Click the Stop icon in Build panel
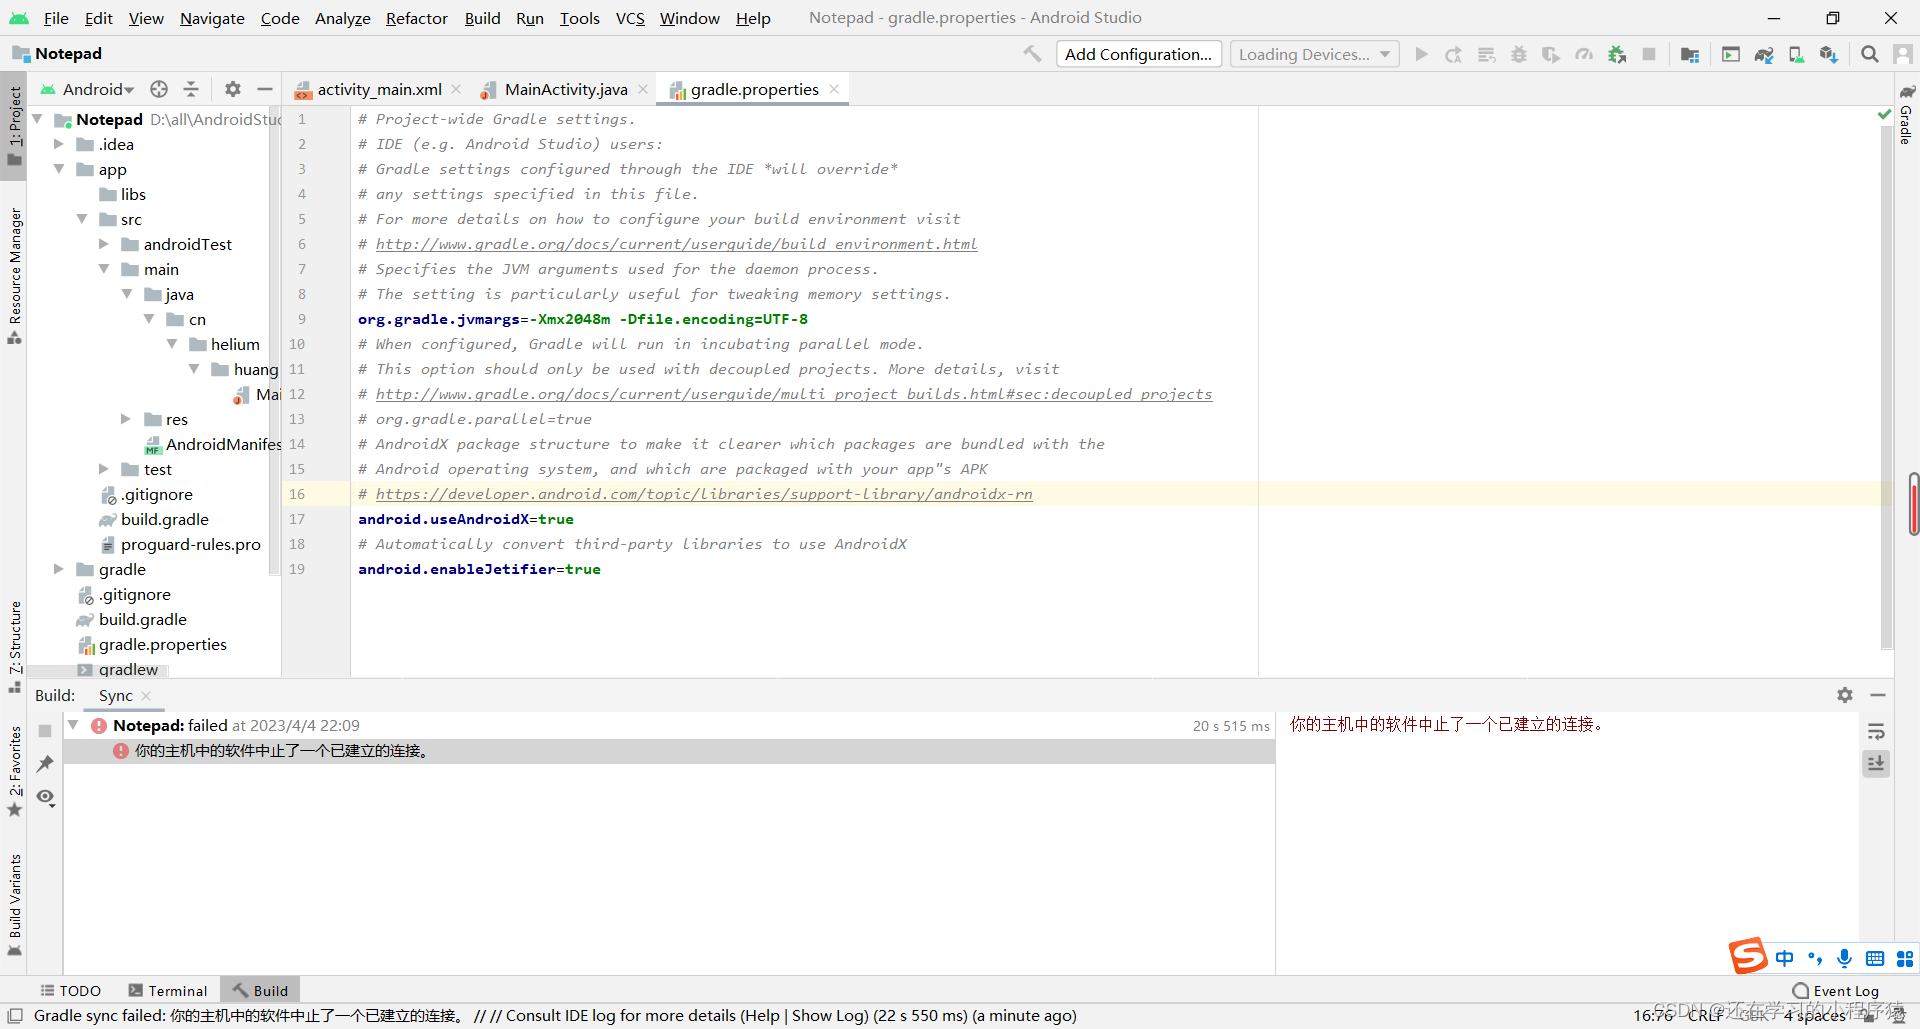Viewport: 1920px width, 1029px height. tap(45, 731)
